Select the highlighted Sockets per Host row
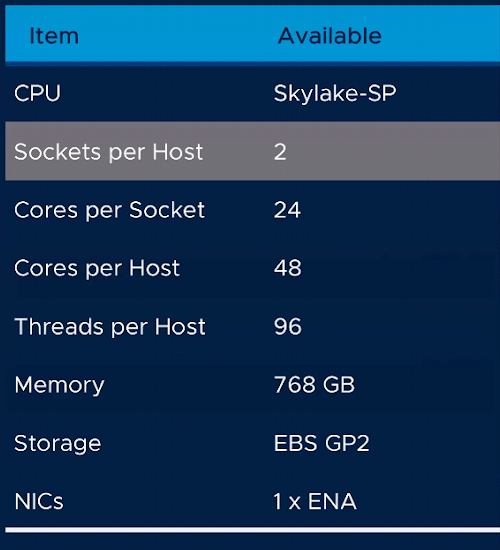 click(253, 151)
